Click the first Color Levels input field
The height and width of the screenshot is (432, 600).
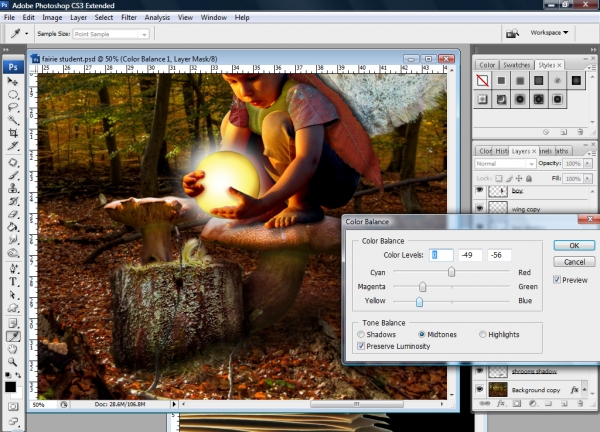pos(441,255)
